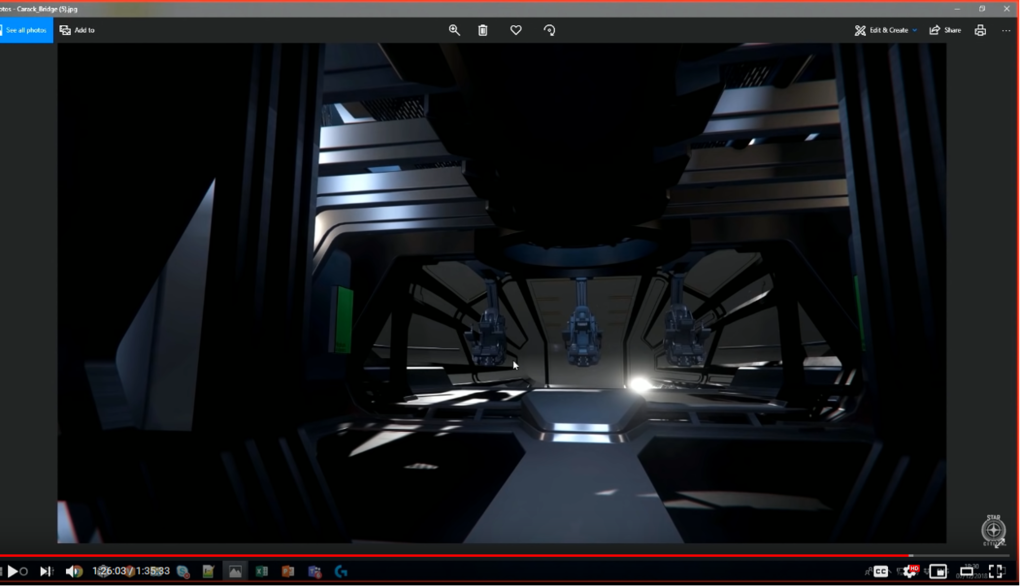
Task: Click the Share button
Action: coord(945,30)
